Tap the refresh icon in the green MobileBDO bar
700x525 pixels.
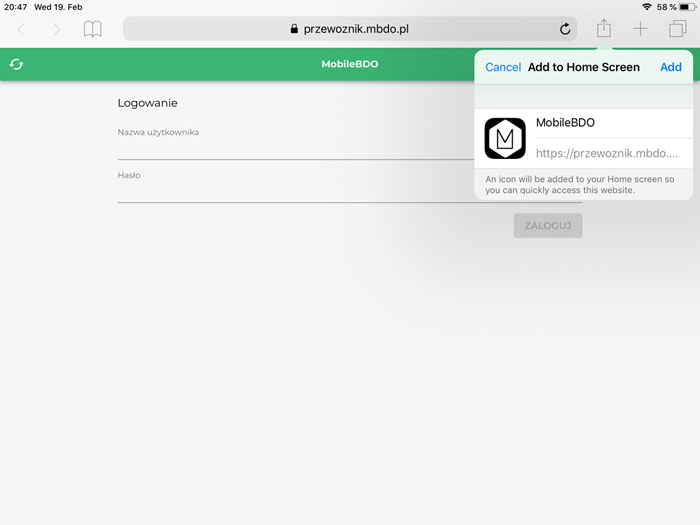coord(16,65)
